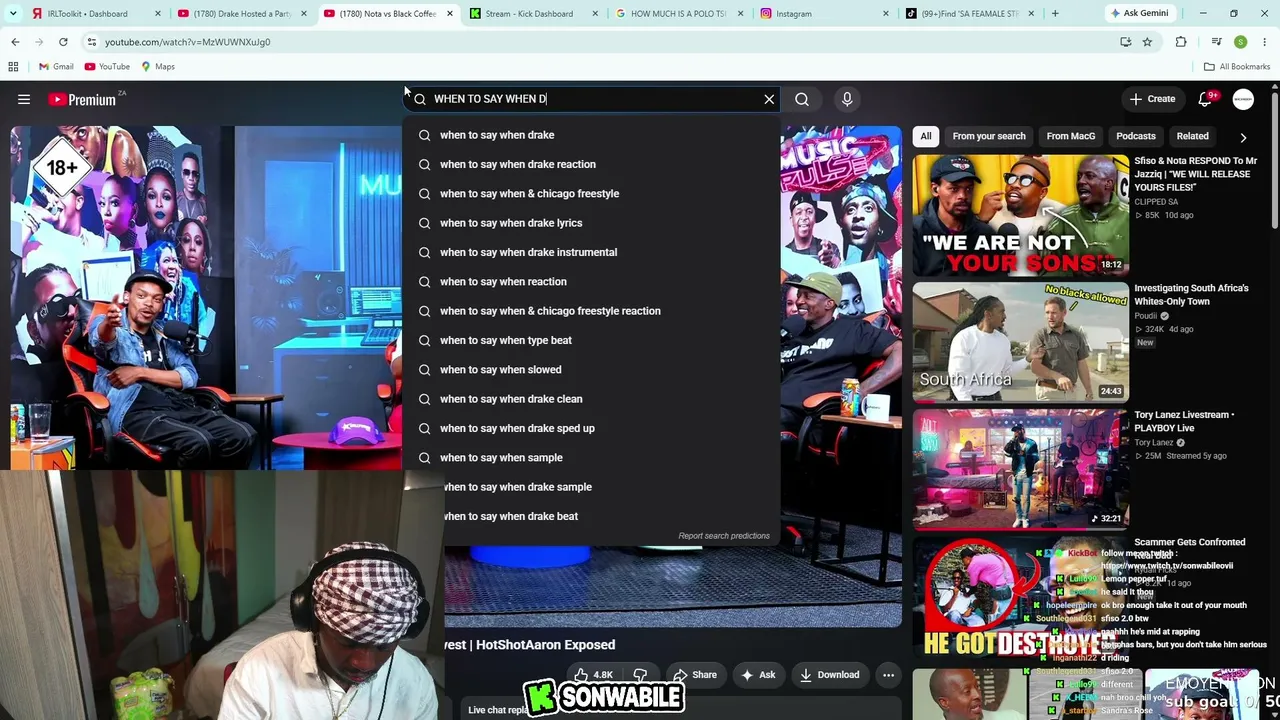Screen dimensions: 1280x720
Task: Open Chrome three-dot menu
Action: point(1265,42)
